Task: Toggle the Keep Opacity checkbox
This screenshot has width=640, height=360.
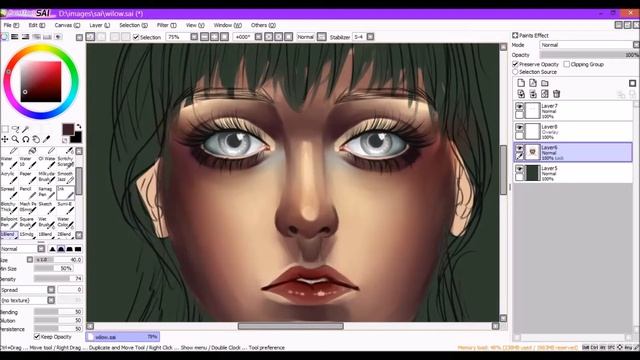Action: pos(37,337)
